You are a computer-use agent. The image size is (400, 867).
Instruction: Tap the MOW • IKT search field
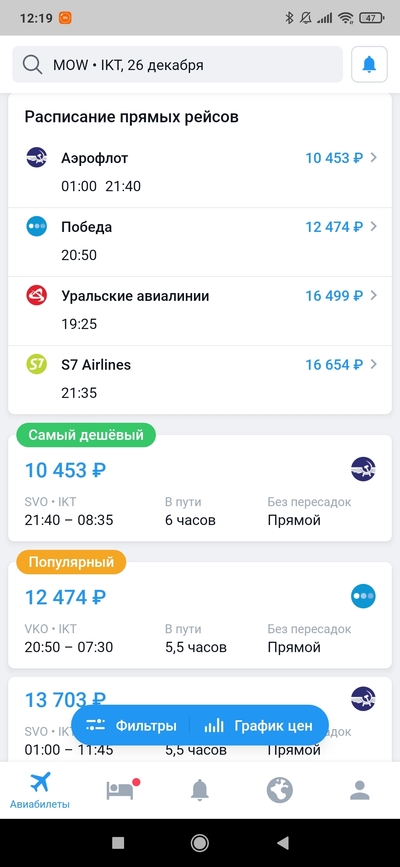[x=178, y=65]
